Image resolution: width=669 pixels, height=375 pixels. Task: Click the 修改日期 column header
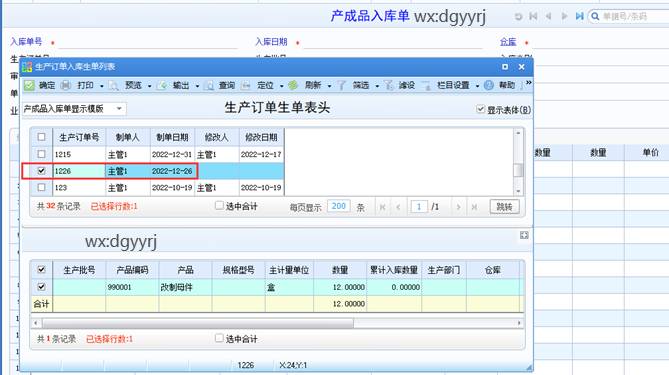pos(261,137)
